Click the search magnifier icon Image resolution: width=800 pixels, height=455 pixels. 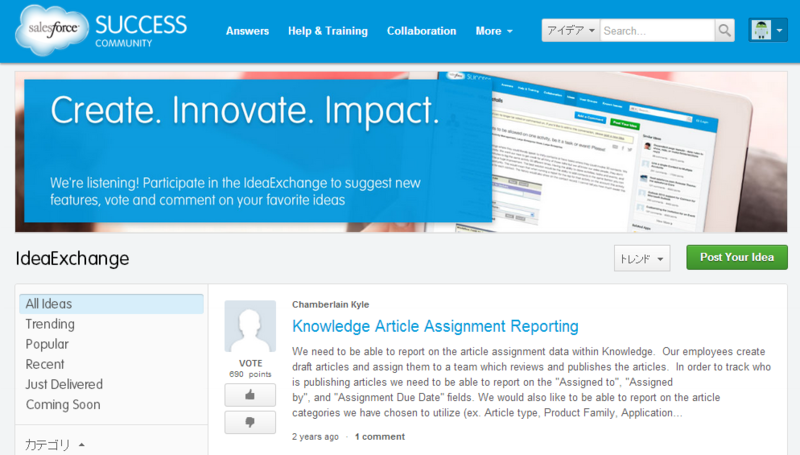click(x=724, y=31)
